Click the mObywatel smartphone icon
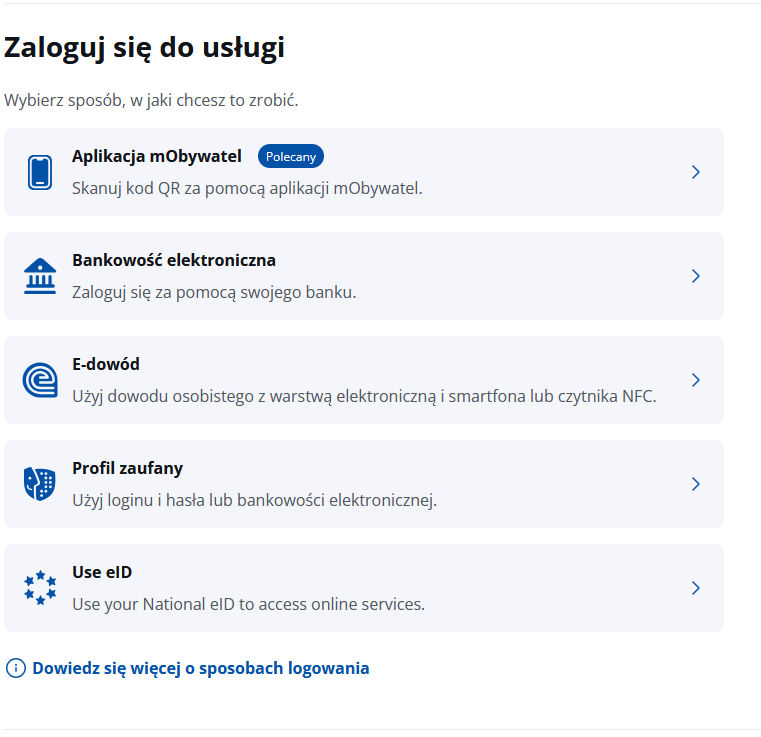The width and height of the screenshot is (761, 737). [x=40, y=172]
